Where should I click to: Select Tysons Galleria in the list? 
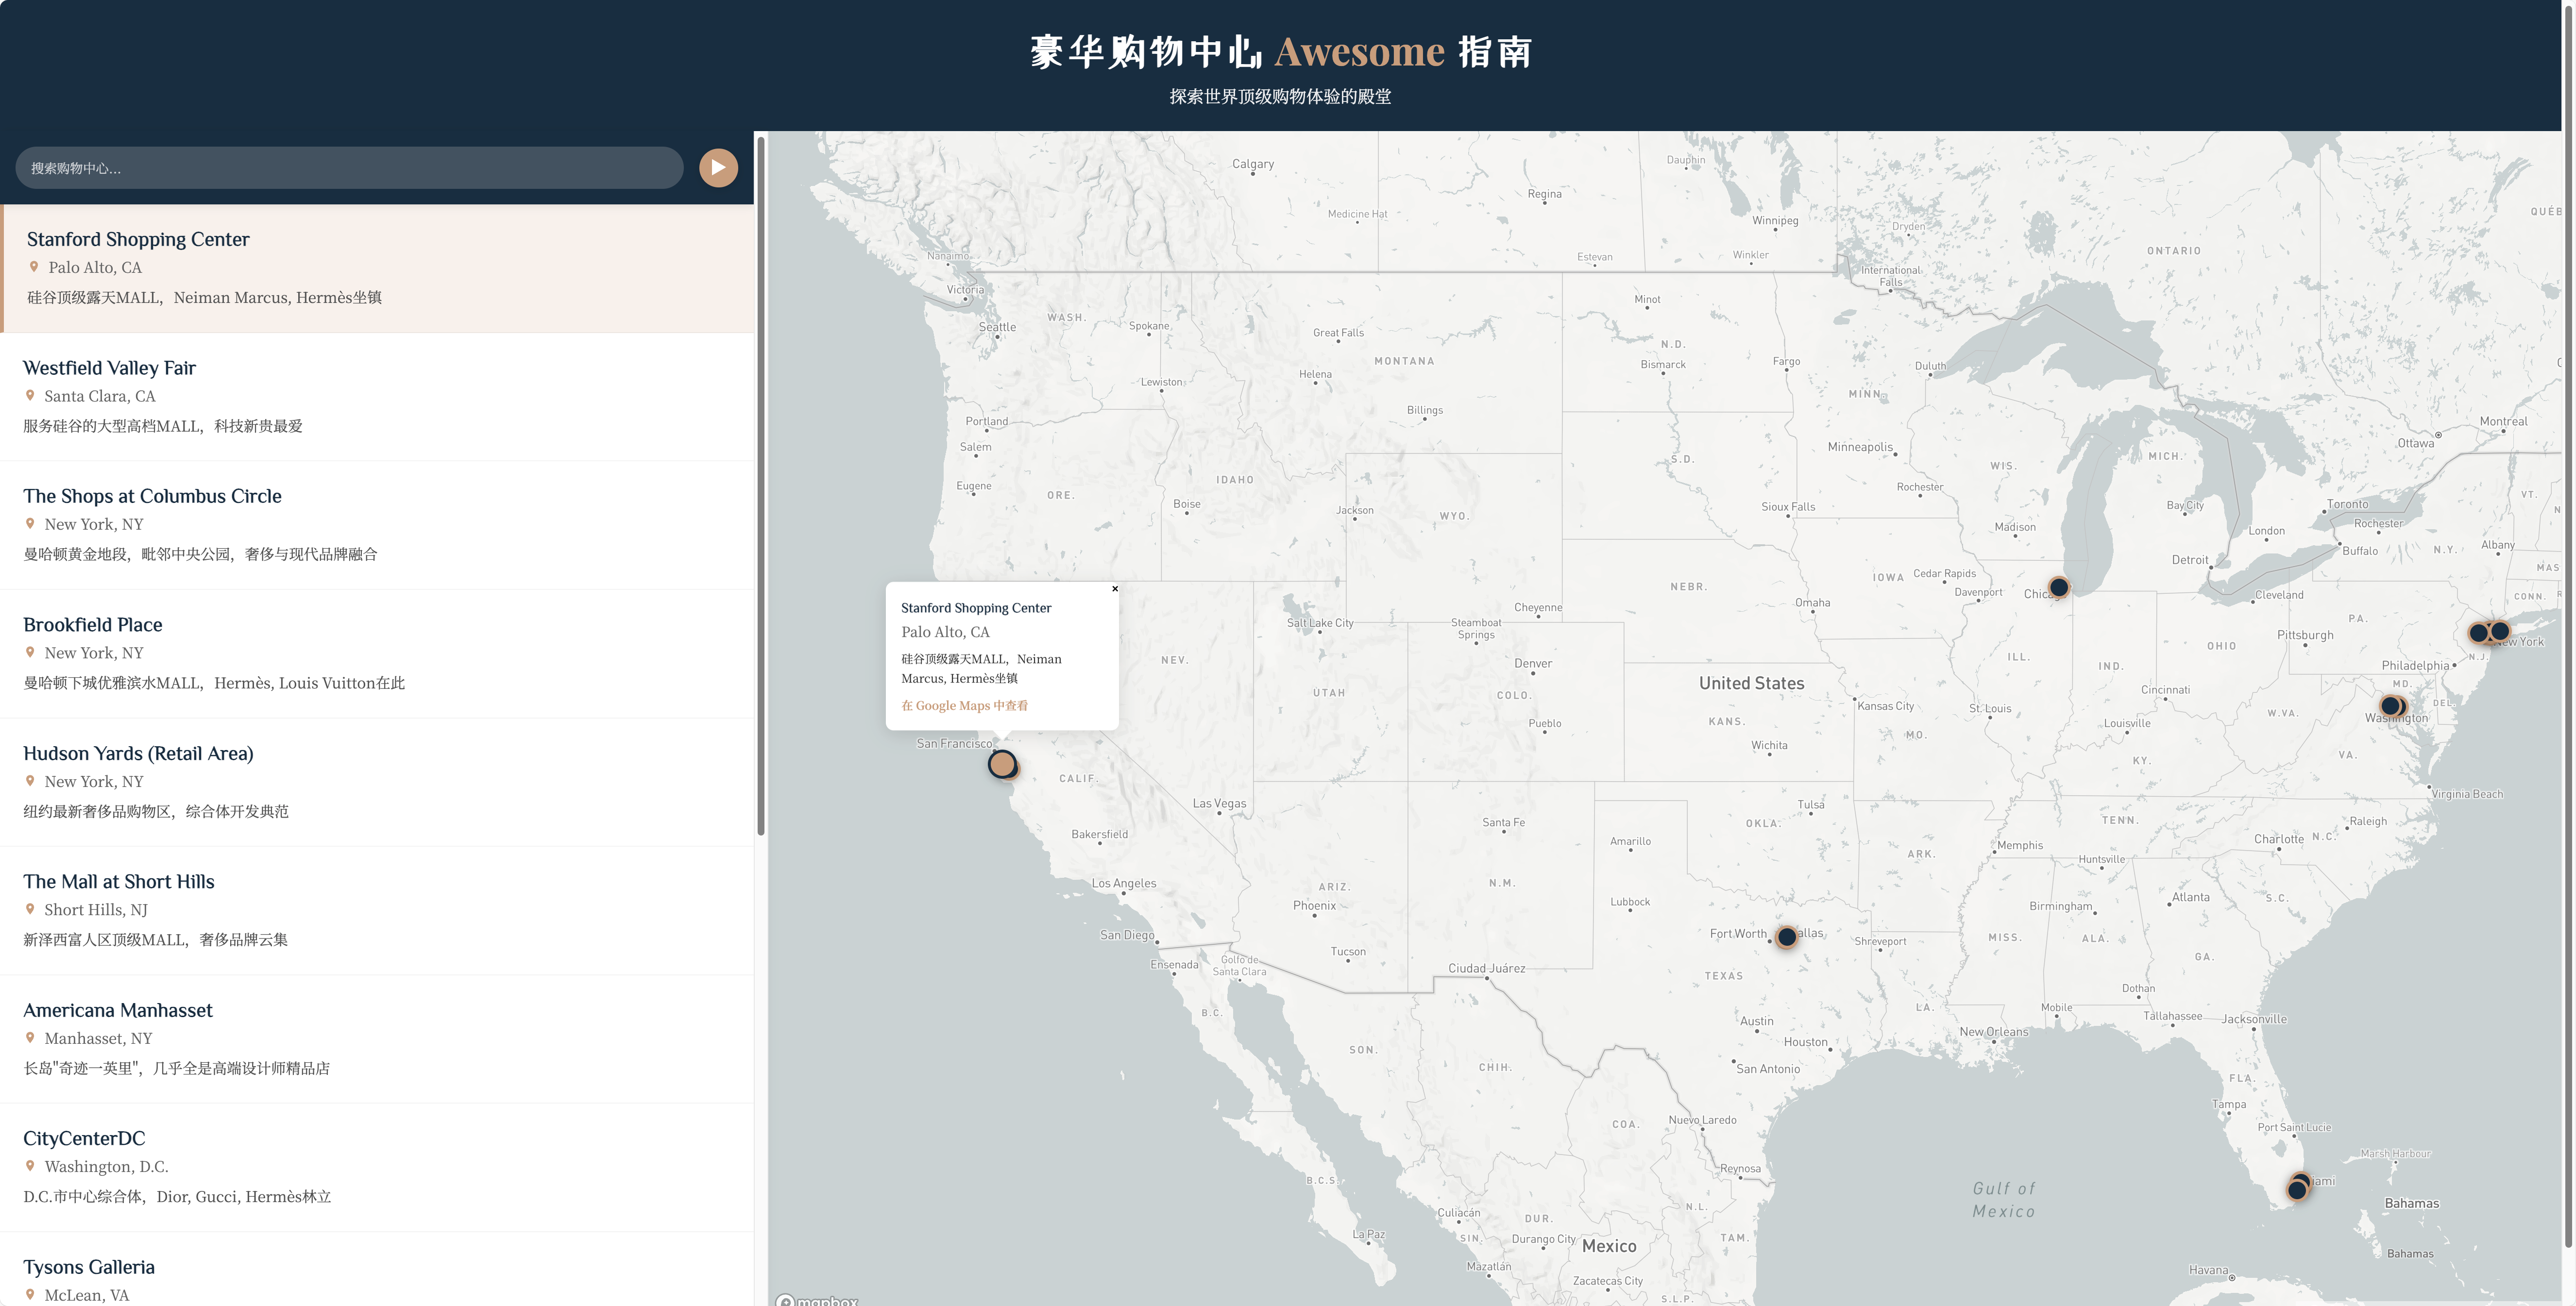(377, 1270)
